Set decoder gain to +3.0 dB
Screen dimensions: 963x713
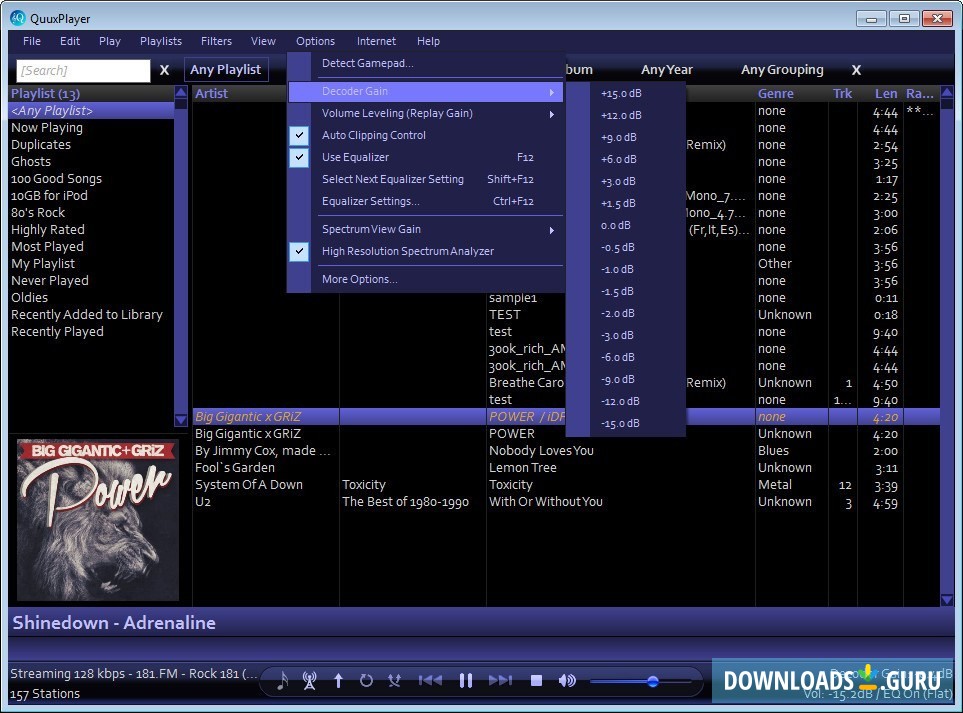click(619, 181)
